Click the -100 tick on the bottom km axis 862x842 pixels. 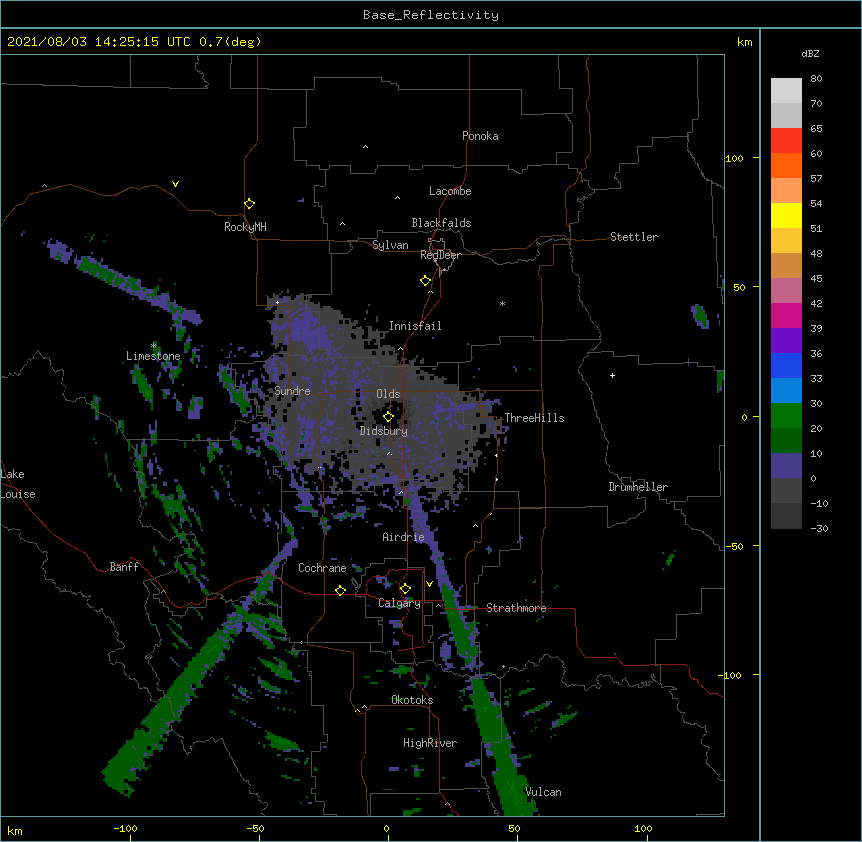point(125,829)
